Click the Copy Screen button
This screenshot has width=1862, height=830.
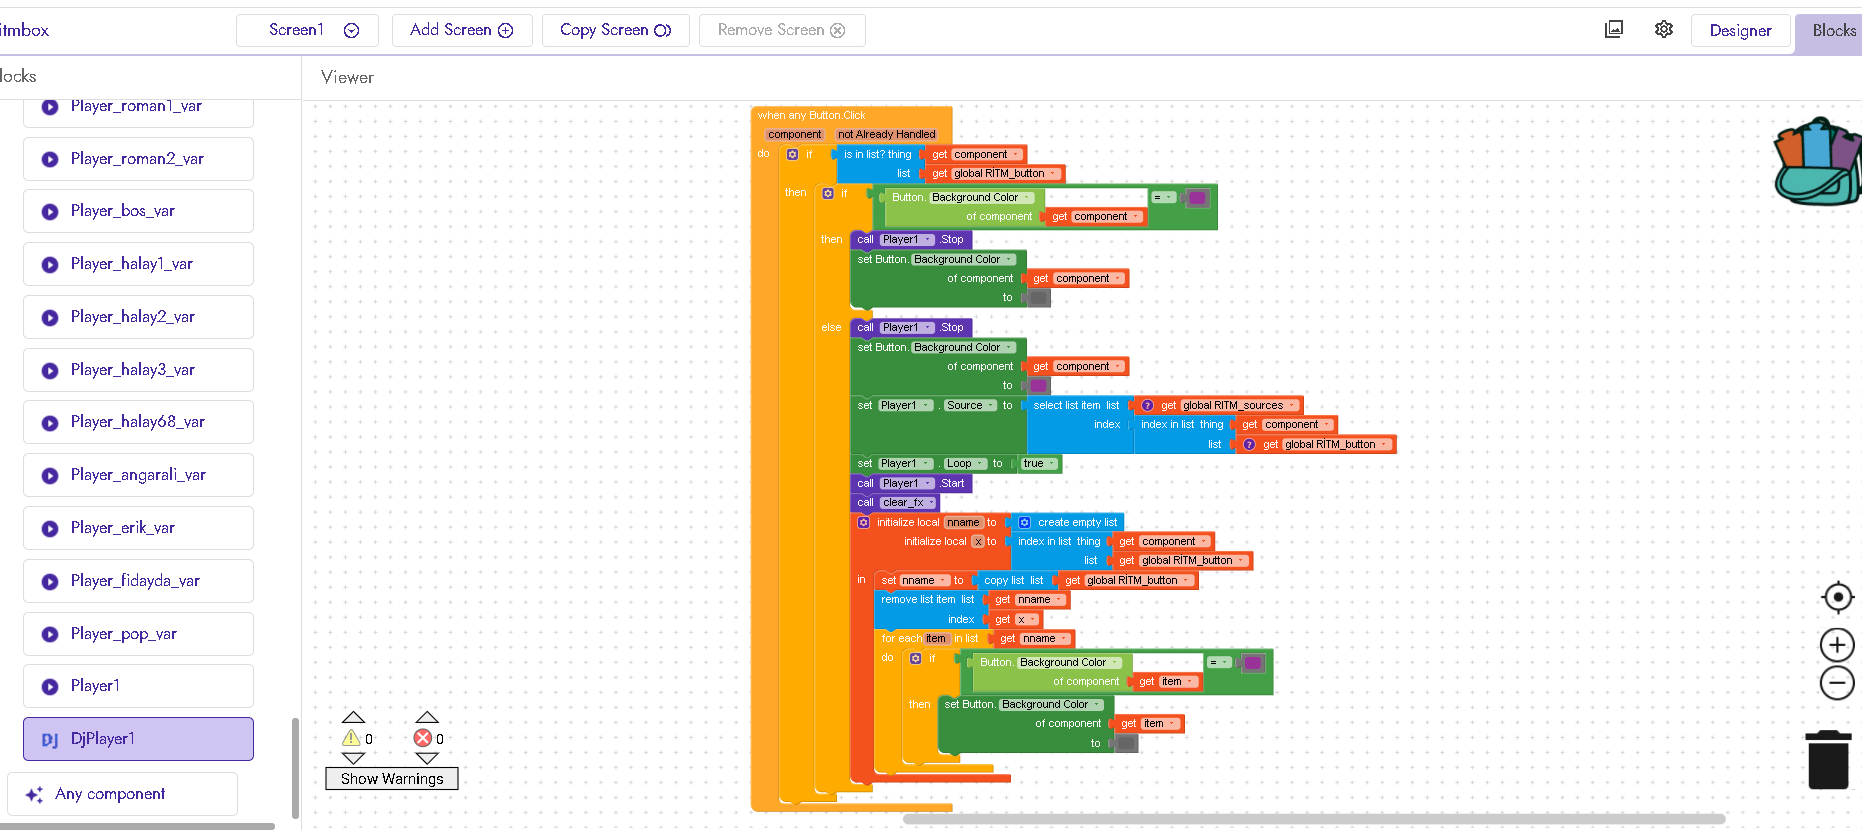click(x=615, y=30)
